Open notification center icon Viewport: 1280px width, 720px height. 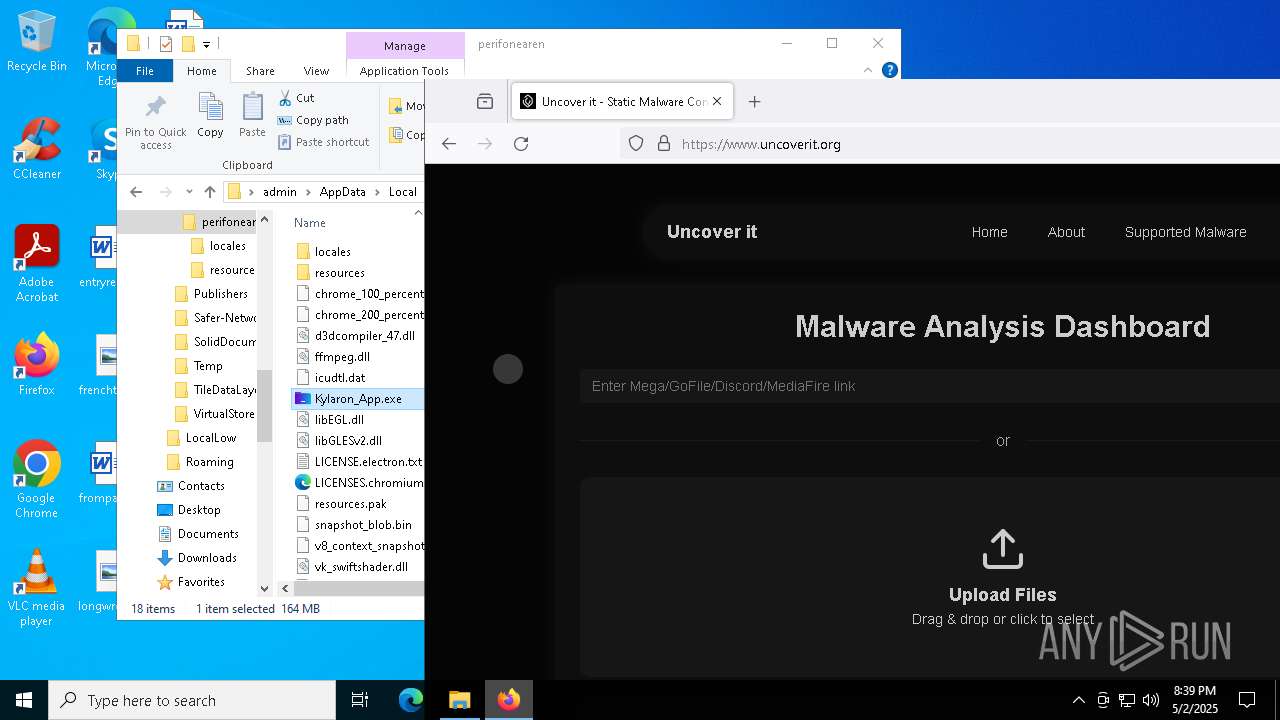[x=1247, y=700]
